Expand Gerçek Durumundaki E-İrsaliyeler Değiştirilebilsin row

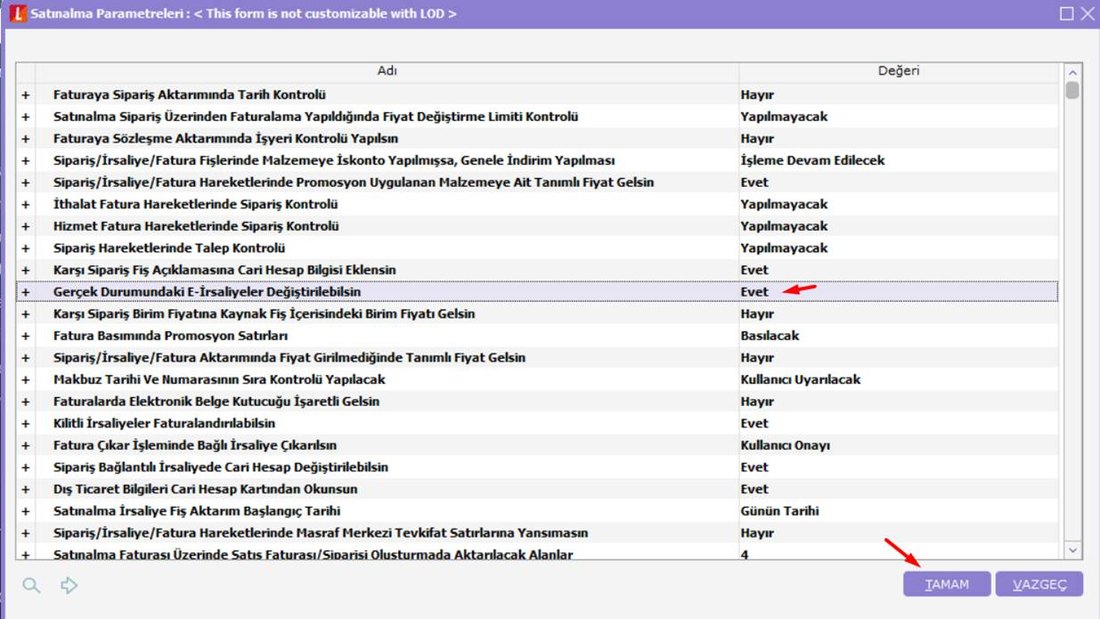tap(26, 292)
